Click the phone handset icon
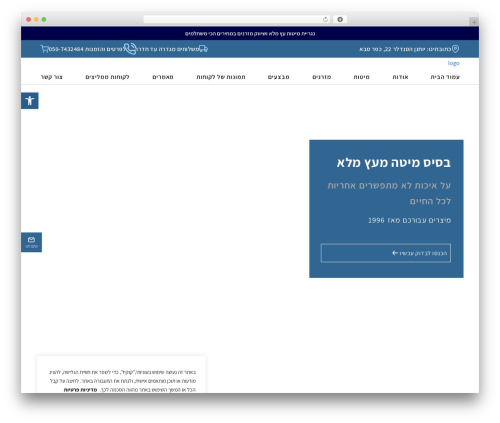Viewport: 500px width, 423px height. coord(130,49)
